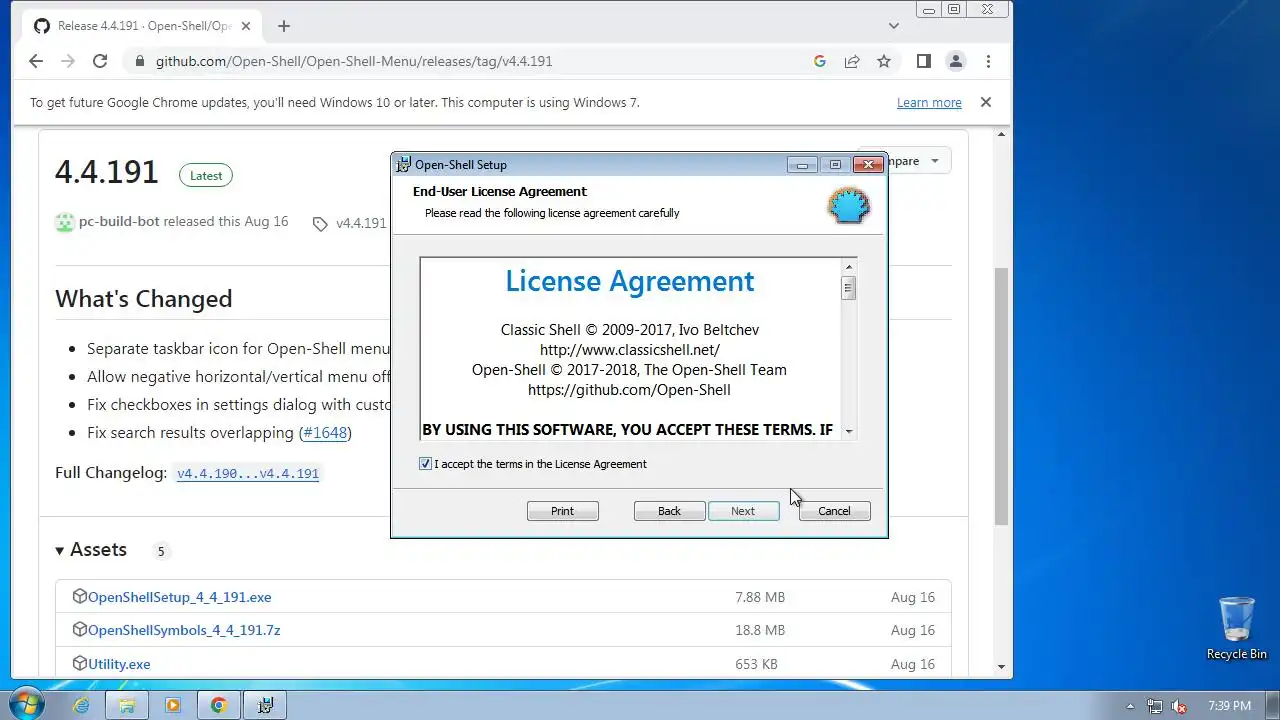Open the Windows Start menu
Screen dimensions: 1280x720
pos(26,705)
